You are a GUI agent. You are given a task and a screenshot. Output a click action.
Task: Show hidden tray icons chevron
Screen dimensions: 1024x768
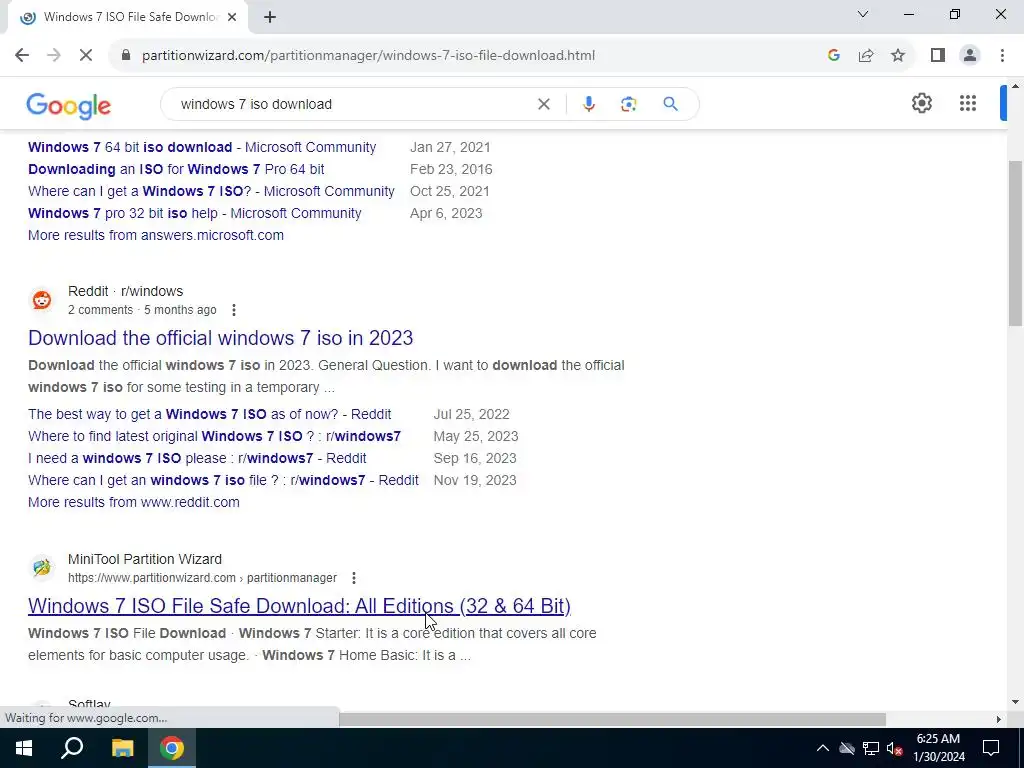tap(823, 748)
